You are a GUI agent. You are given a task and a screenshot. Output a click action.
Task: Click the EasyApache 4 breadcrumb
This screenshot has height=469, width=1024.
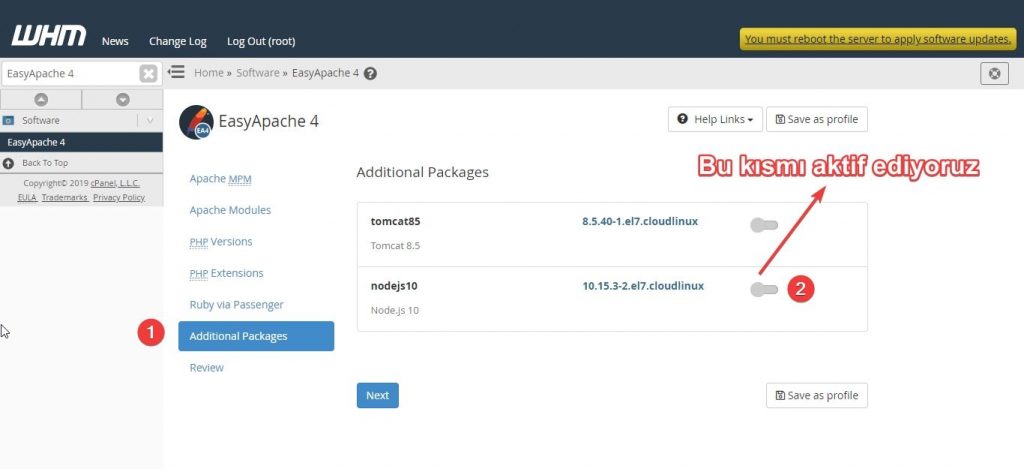click(x=325, y=73)
